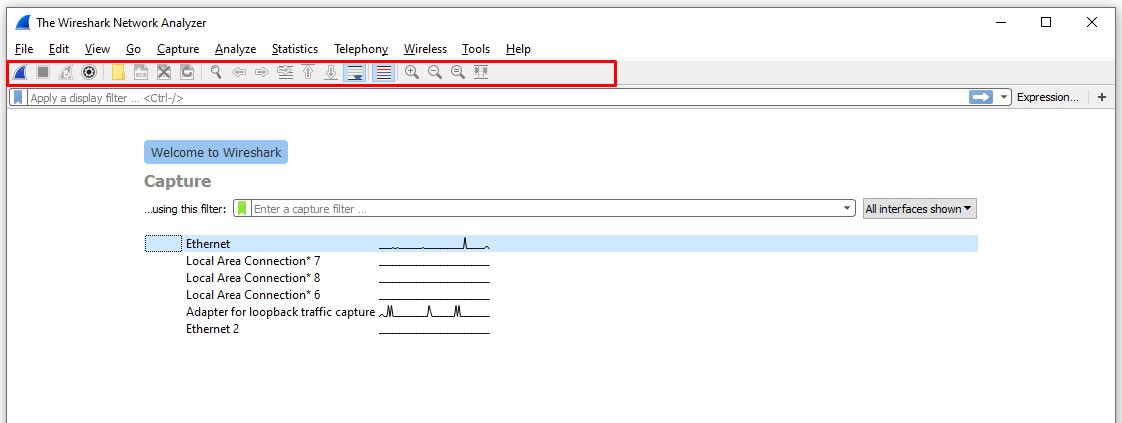Click into the display filter field
The height and width of the screenshot is (423, 1122).
tap(497, 97)
